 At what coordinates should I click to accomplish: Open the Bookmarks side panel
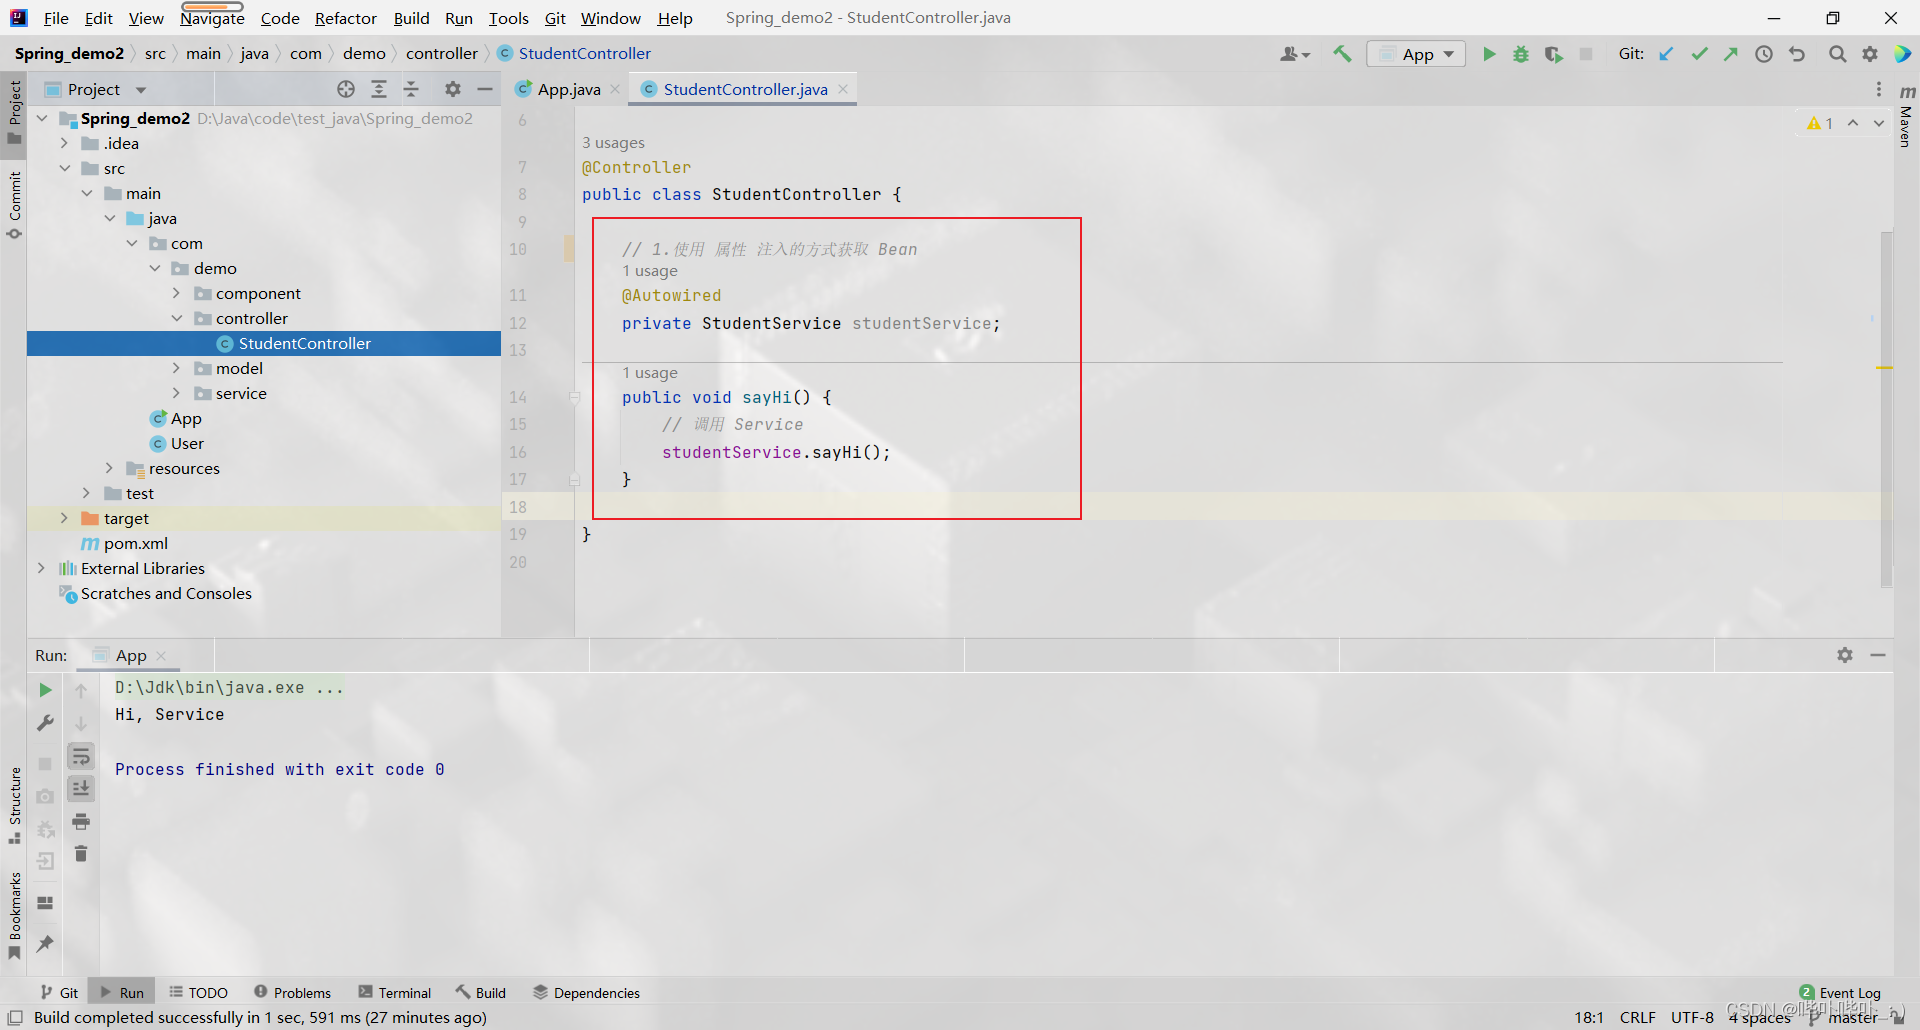click(x=14, y=914)
